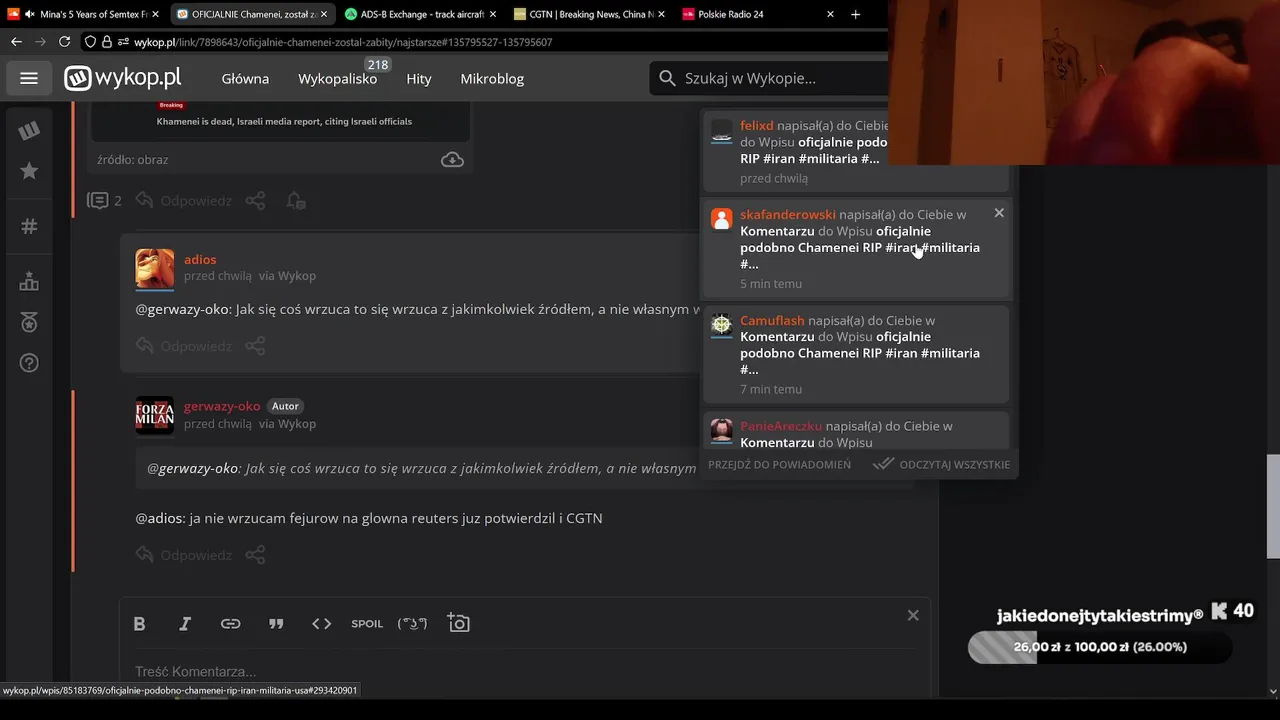Attach a photo using the camera icon
The image size is (1280, 720).
click(459, 623)
